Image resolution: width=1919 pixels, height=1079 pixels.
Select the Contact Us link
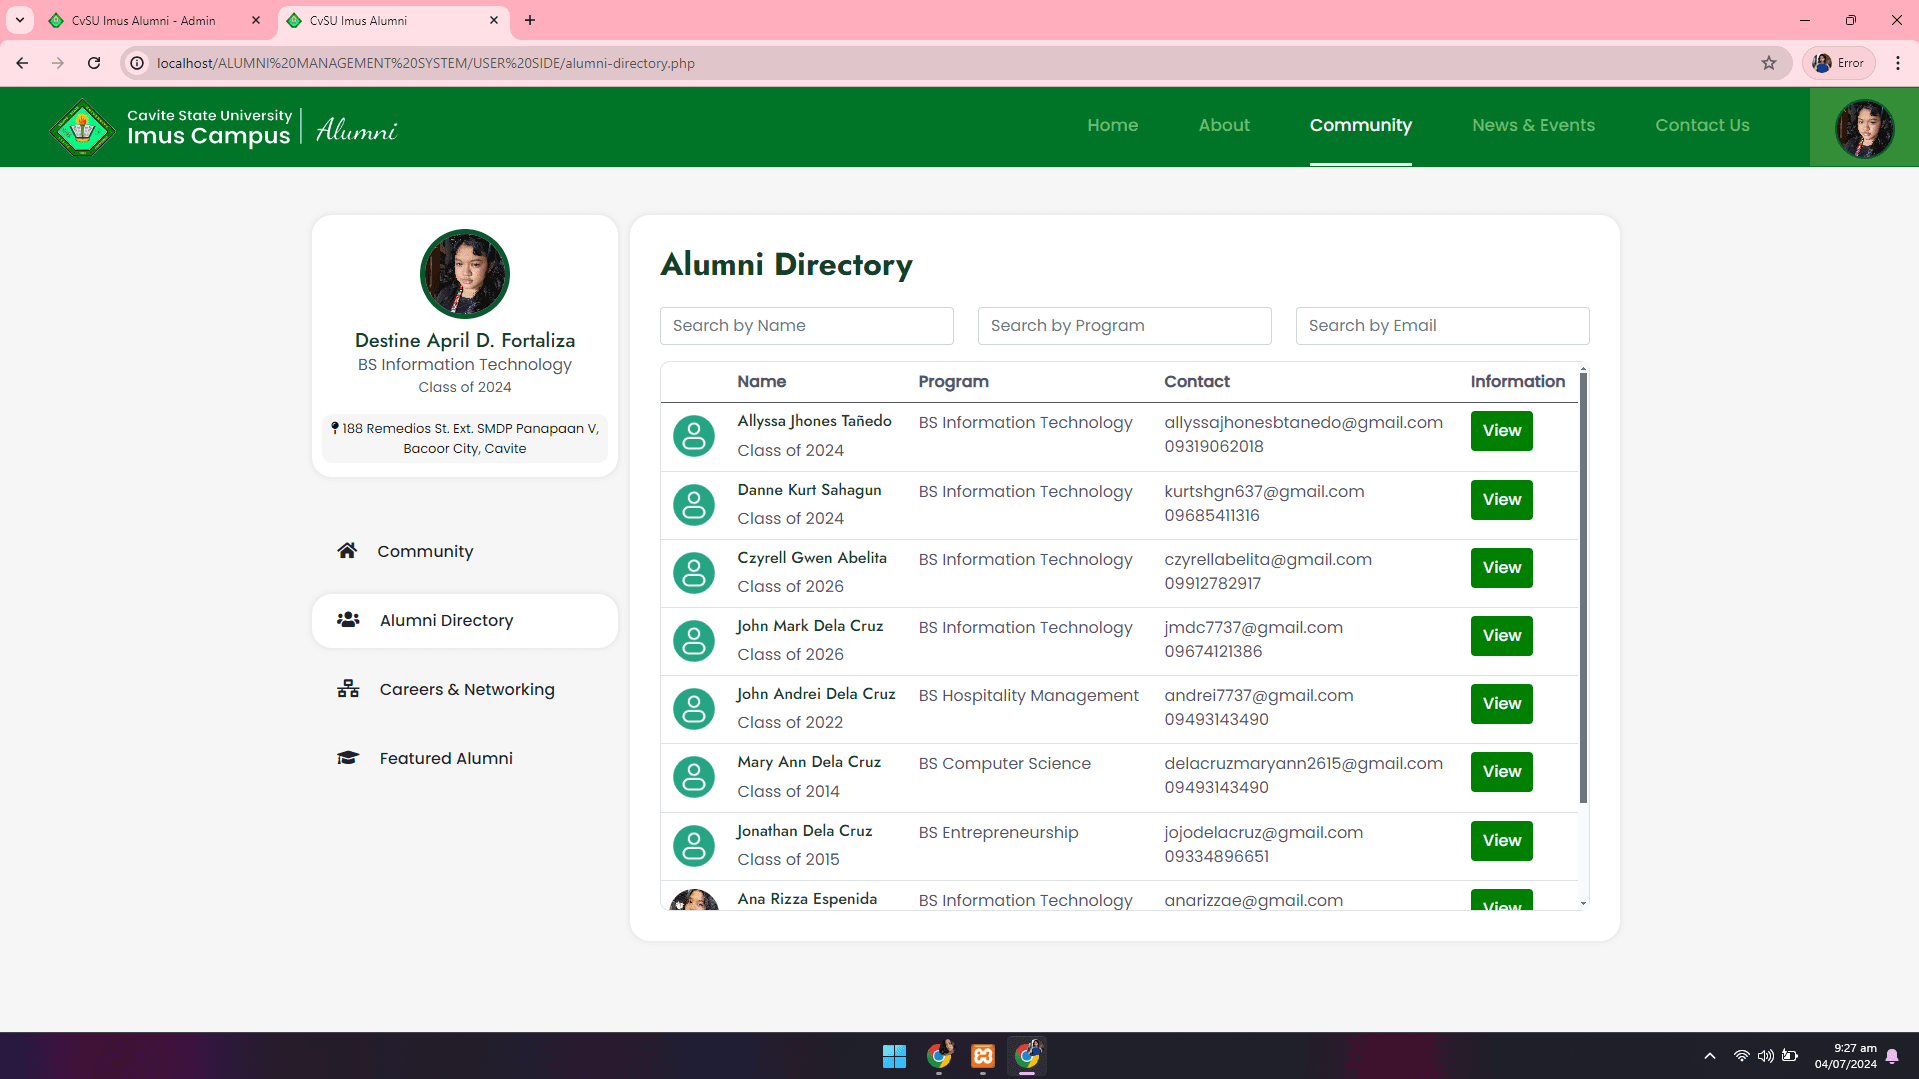[1702, 125]
